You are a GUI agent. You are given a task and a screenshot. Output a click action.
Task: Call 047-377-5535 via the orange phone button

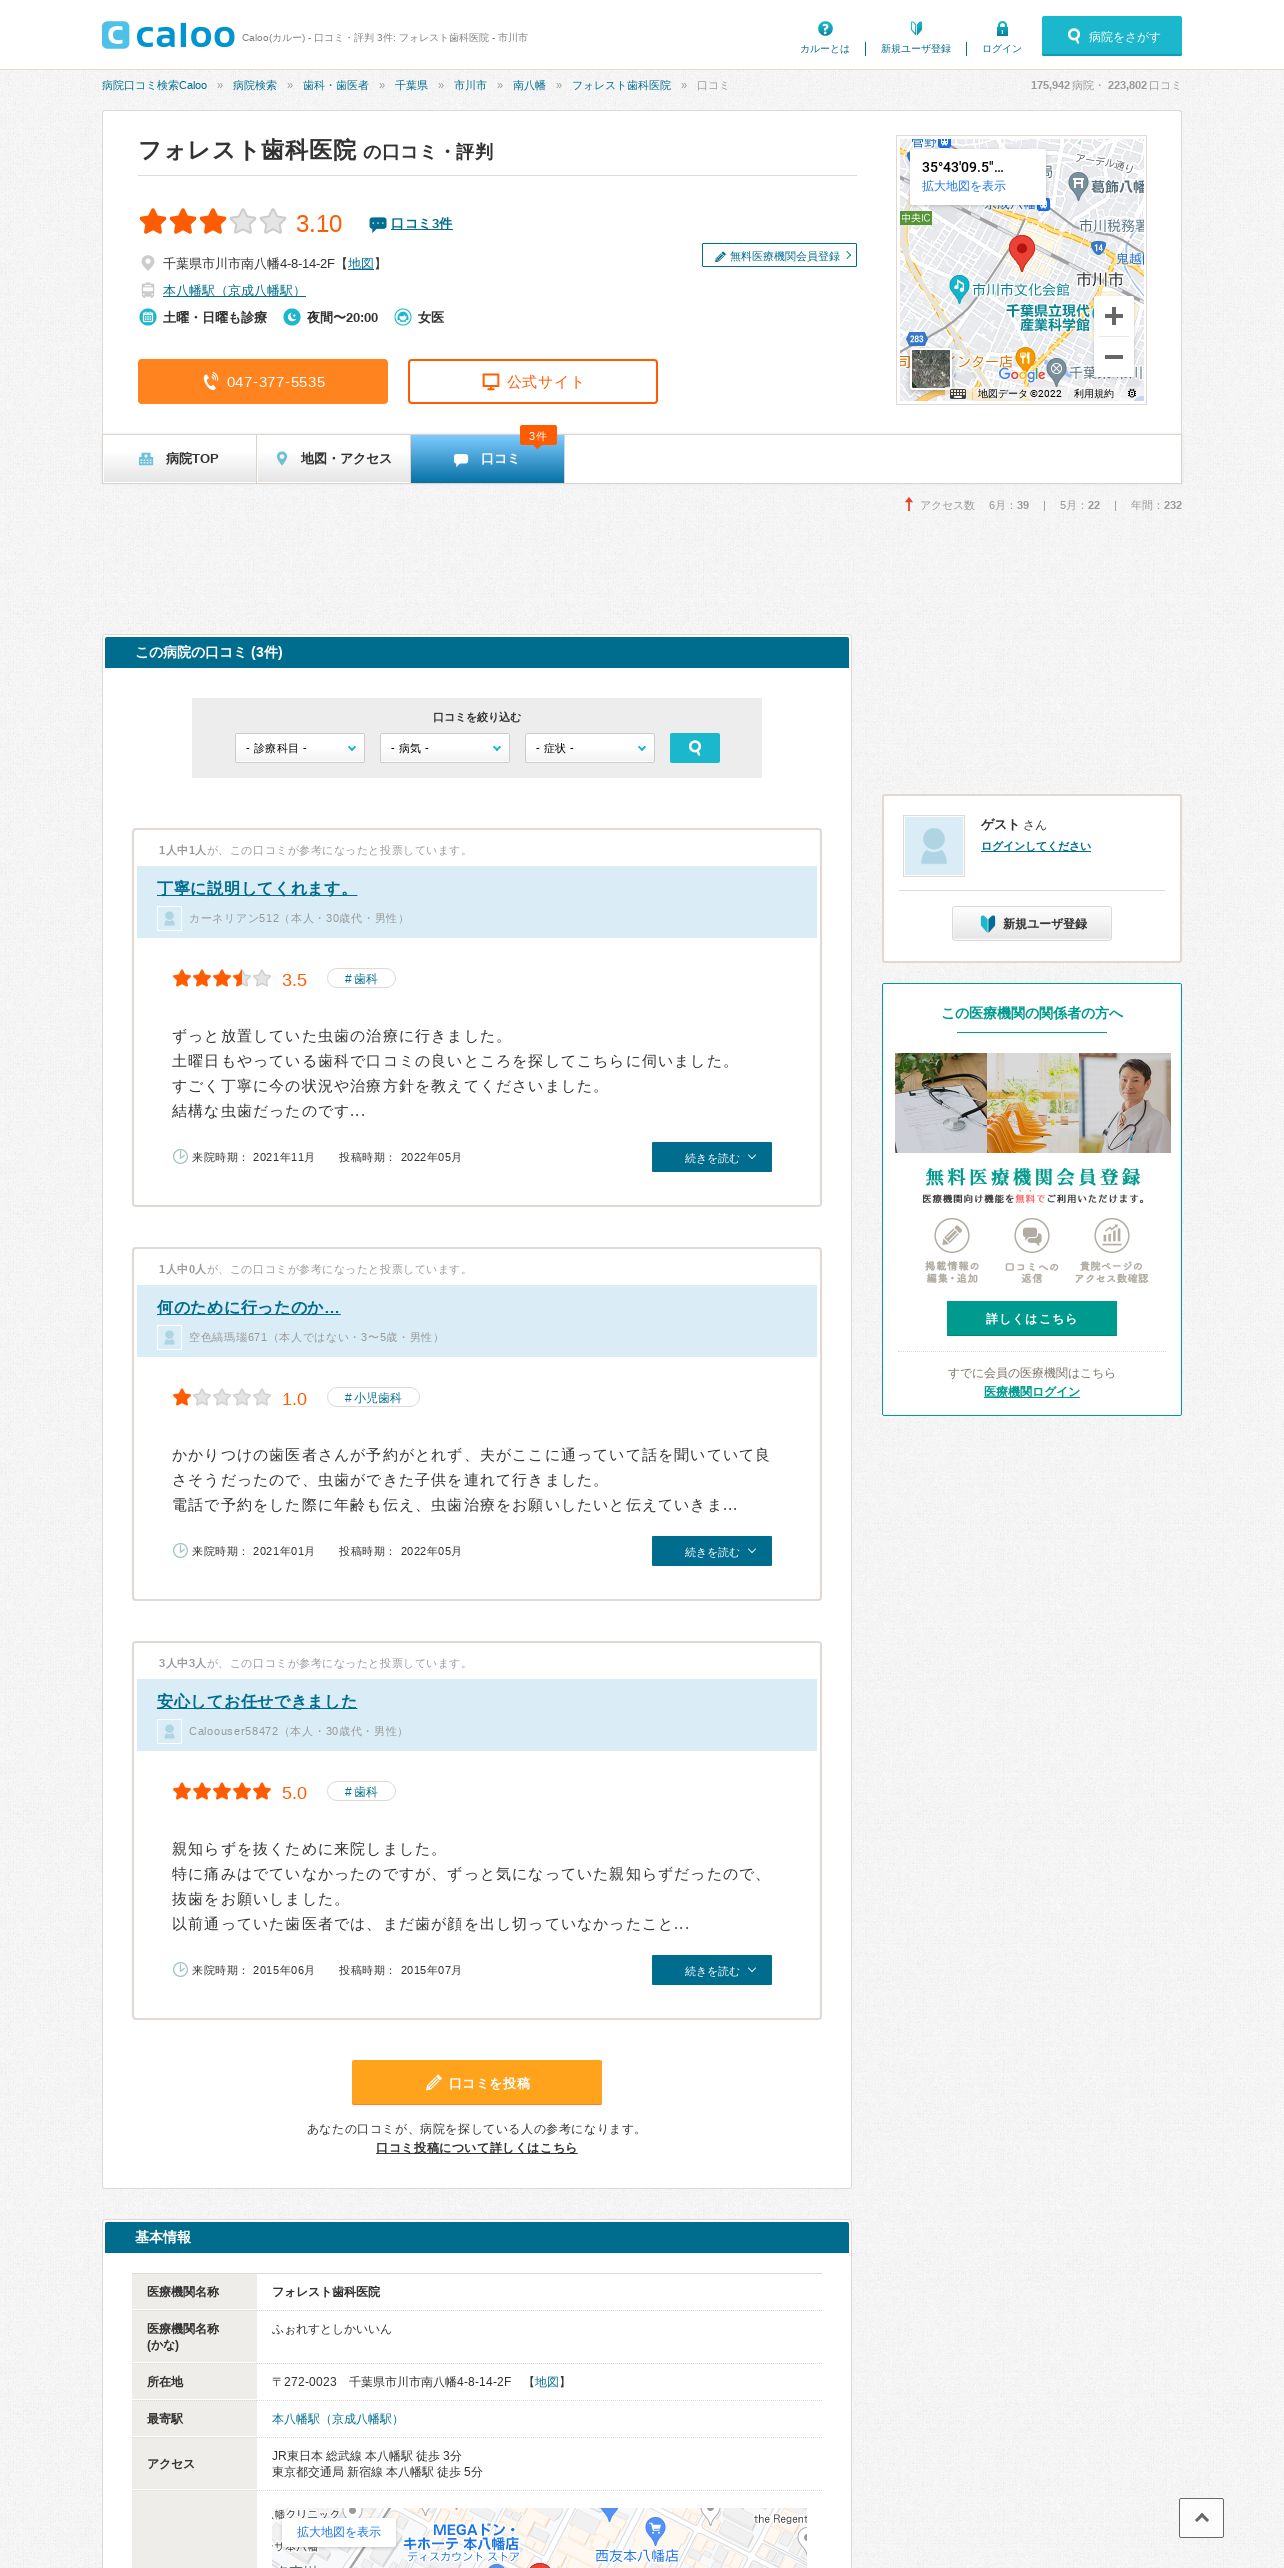tap(263, 381)
